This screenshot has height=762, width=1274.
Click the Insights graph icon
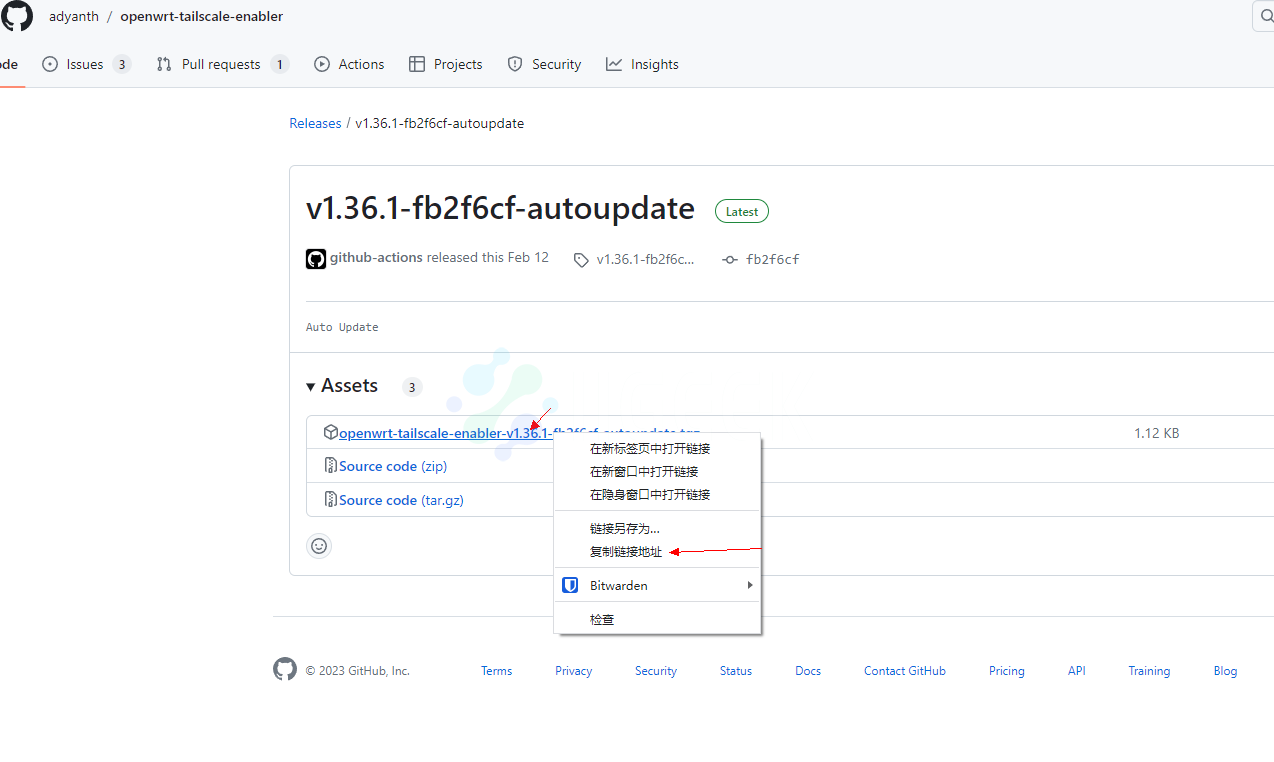click(613, 63)
